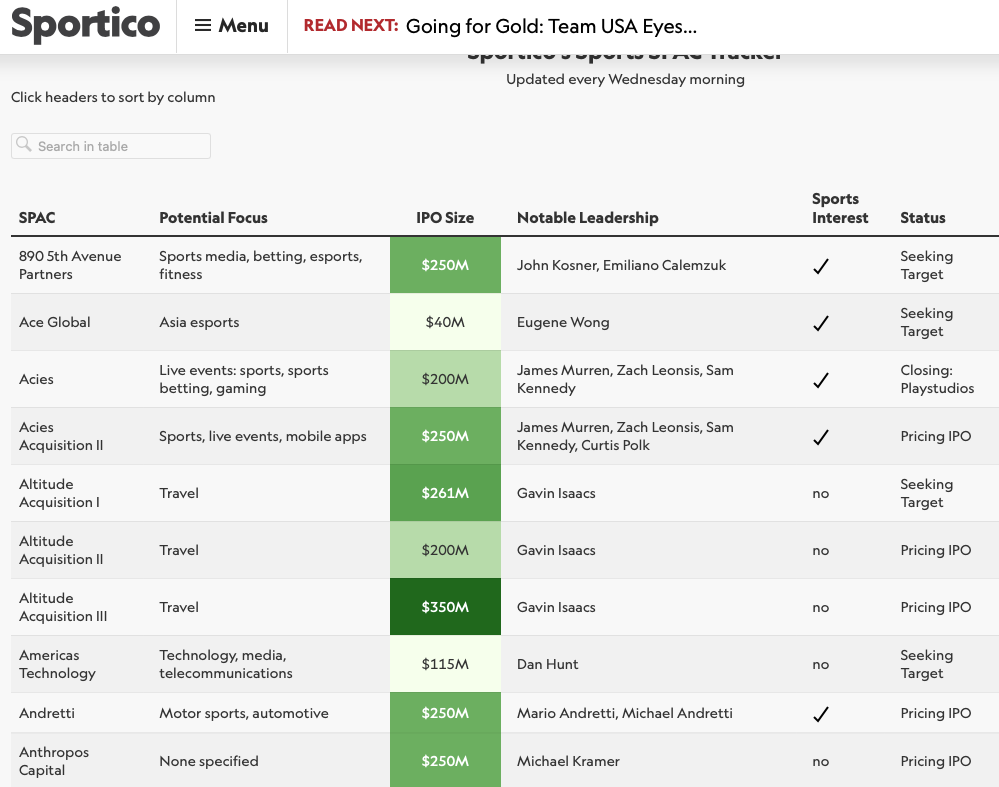Click 'John Kosner, Emiliano Calemzuk' leadership cell

click(x=621, y=265)
